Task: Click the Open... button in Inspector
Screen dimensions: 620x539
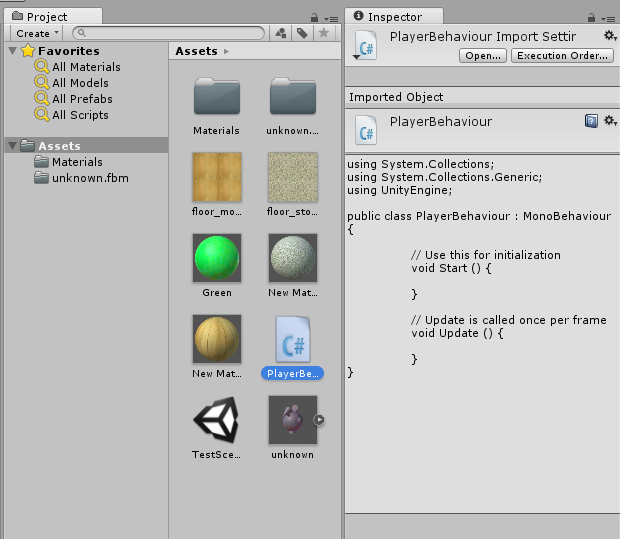Action: tap(483, 55)
